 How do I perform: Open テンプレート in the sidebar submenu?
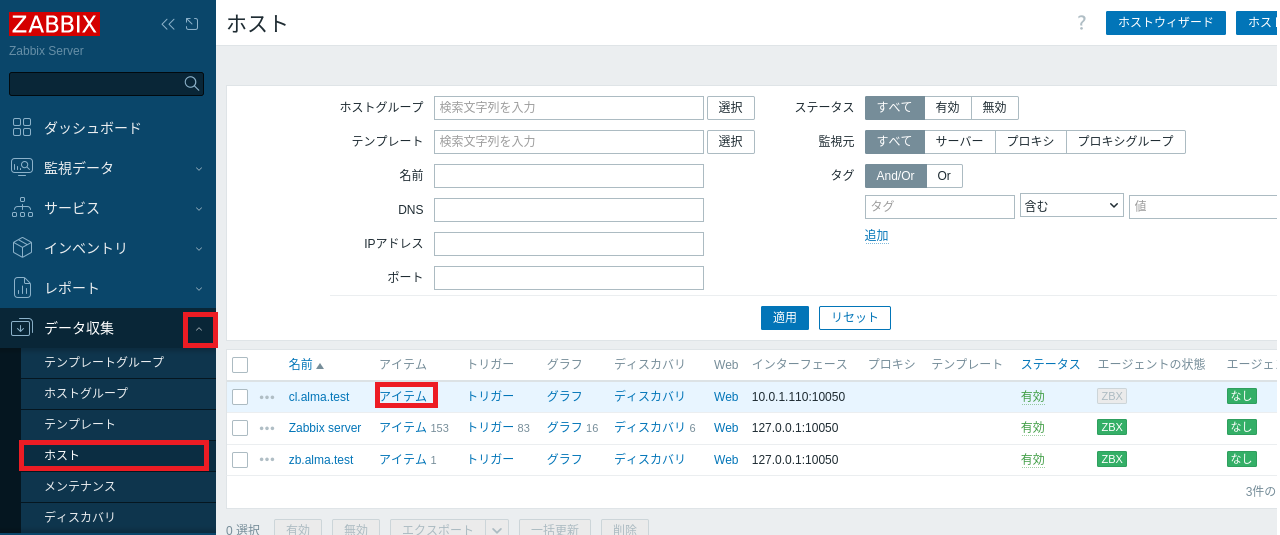(80, 424)
